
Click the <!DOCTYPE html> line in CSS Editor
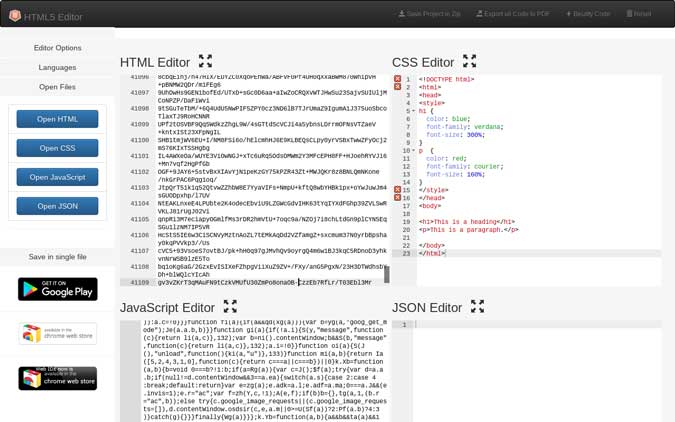tap(446, 79)
